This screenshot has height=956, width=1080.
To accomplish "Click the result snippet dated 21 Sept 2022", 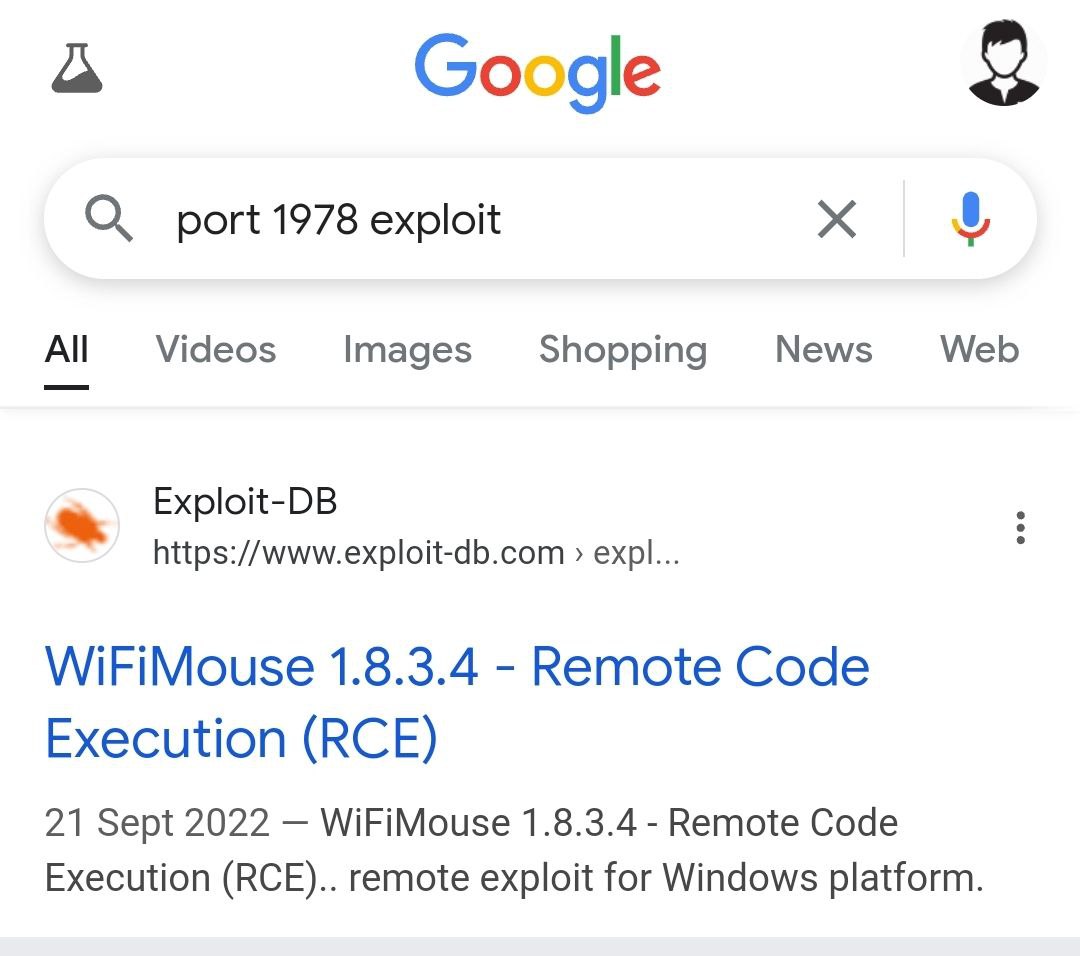I will 514,851.
